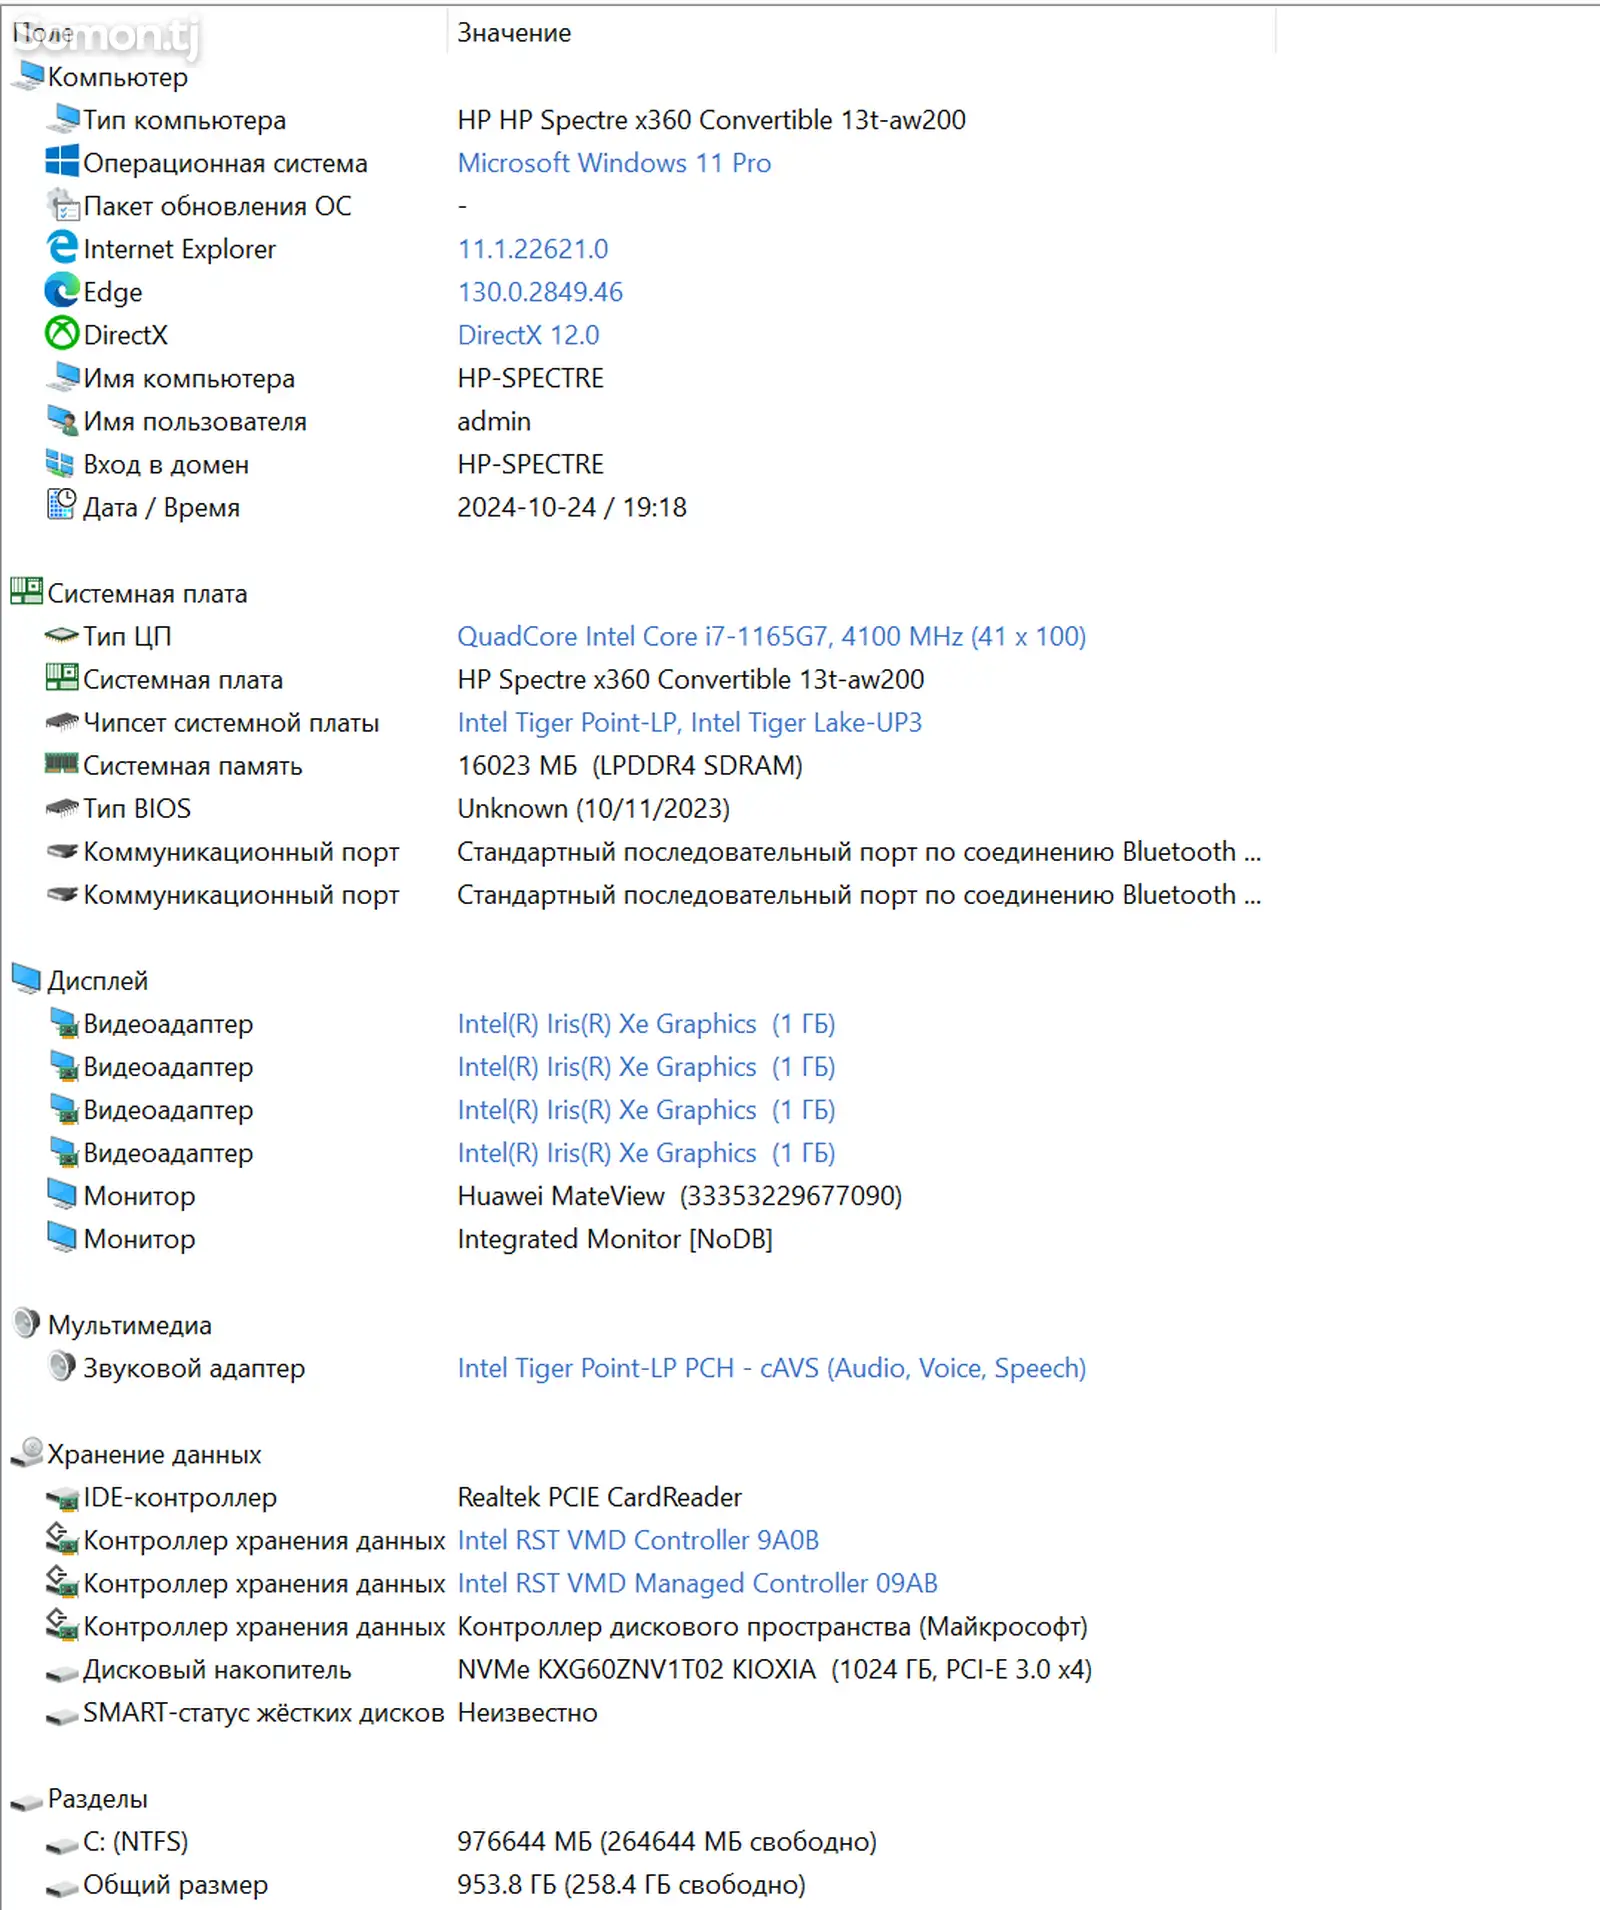Click the Поле column header
1600x1910 pixels.
[224, 33]
